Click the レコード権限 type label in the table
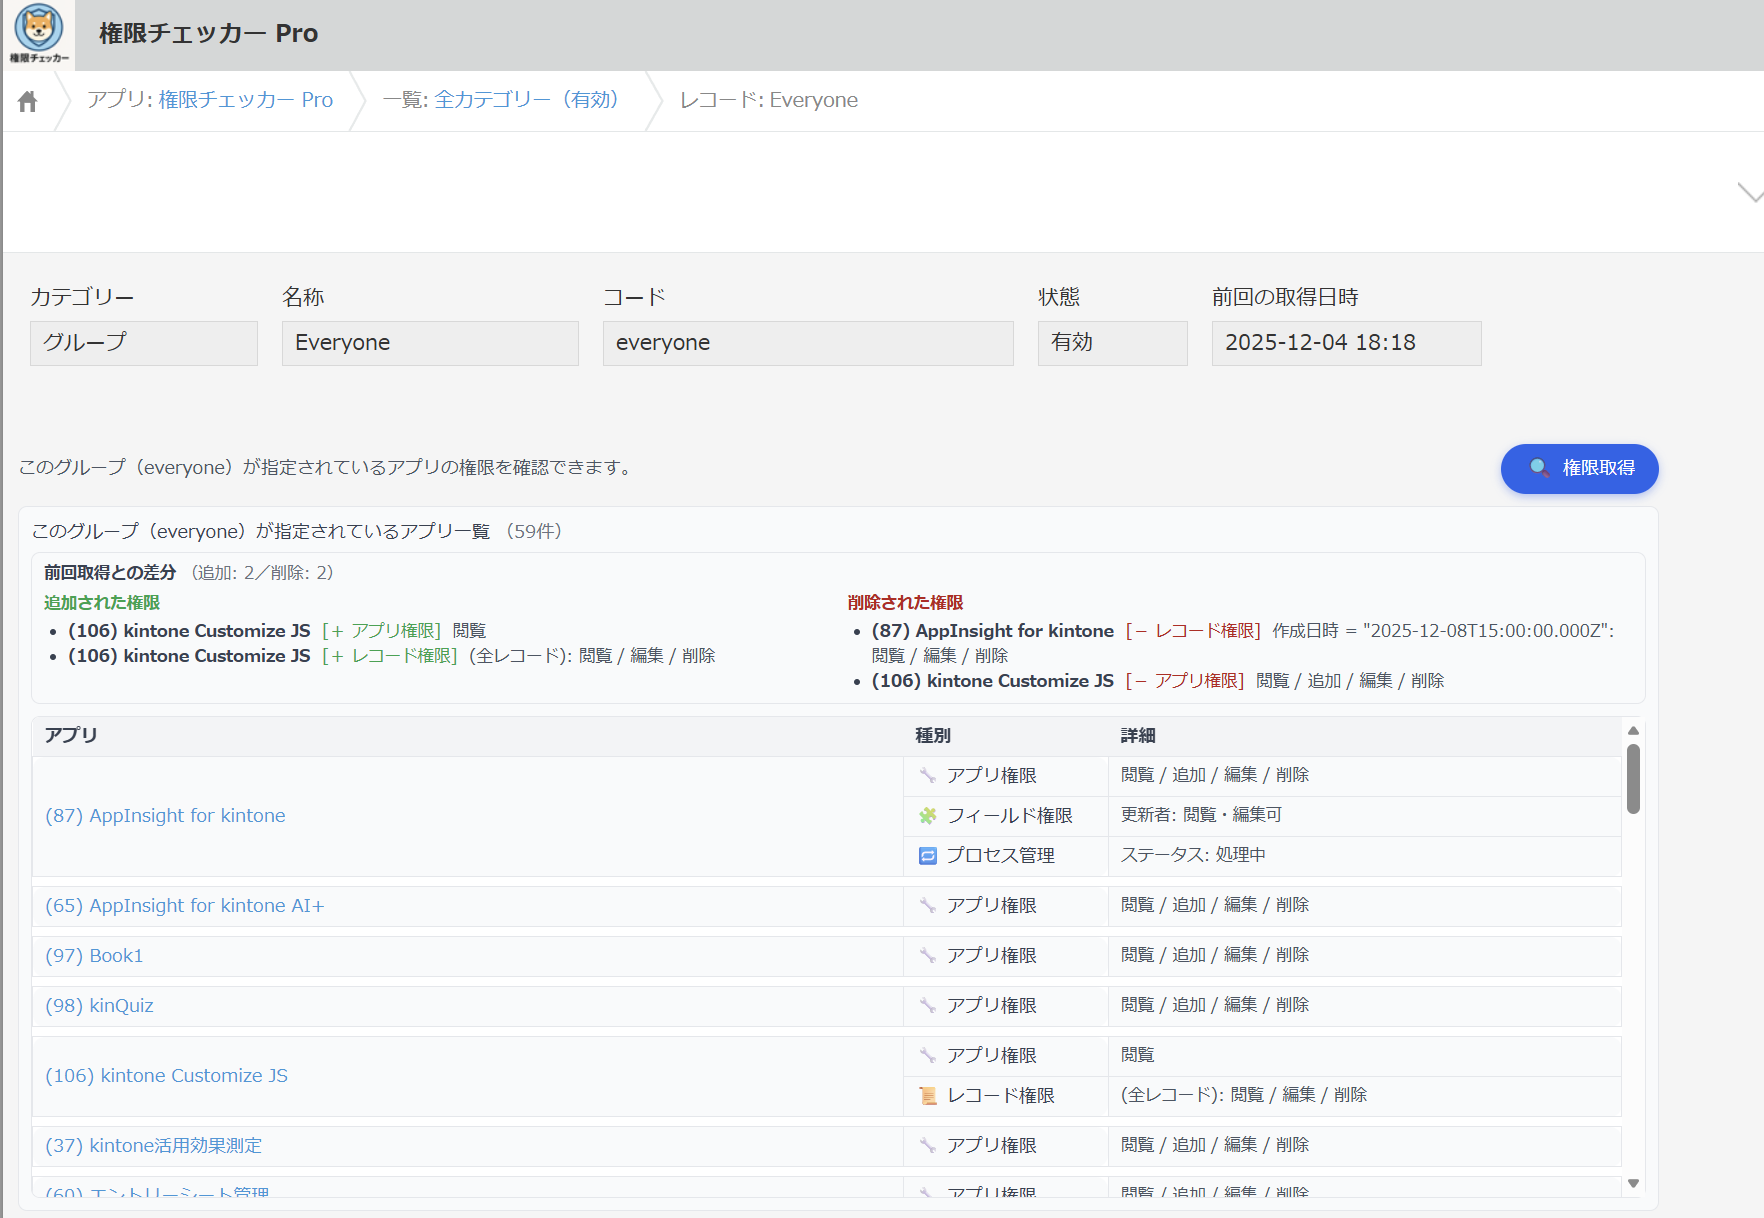Image resolution: width=1764 pixels, height=1218 pixels. (1001, 1096)
